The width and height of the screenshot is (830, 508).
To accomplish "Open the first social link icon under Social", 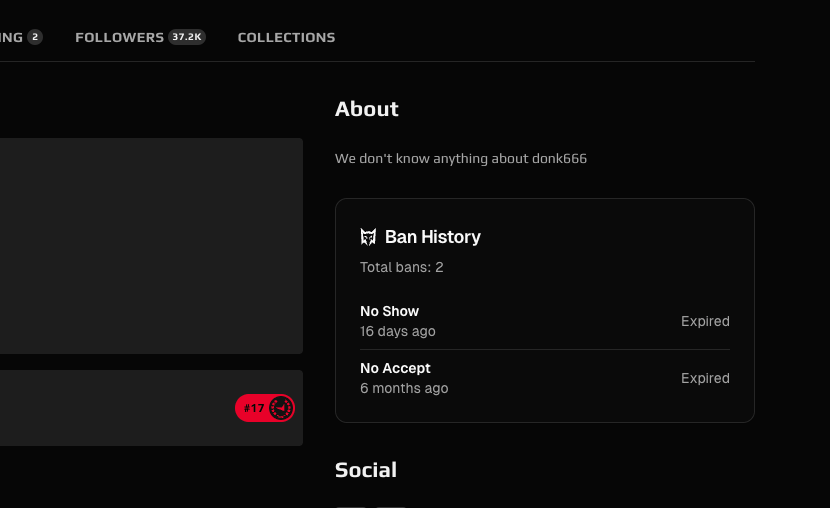I will (x=350, y=505).
